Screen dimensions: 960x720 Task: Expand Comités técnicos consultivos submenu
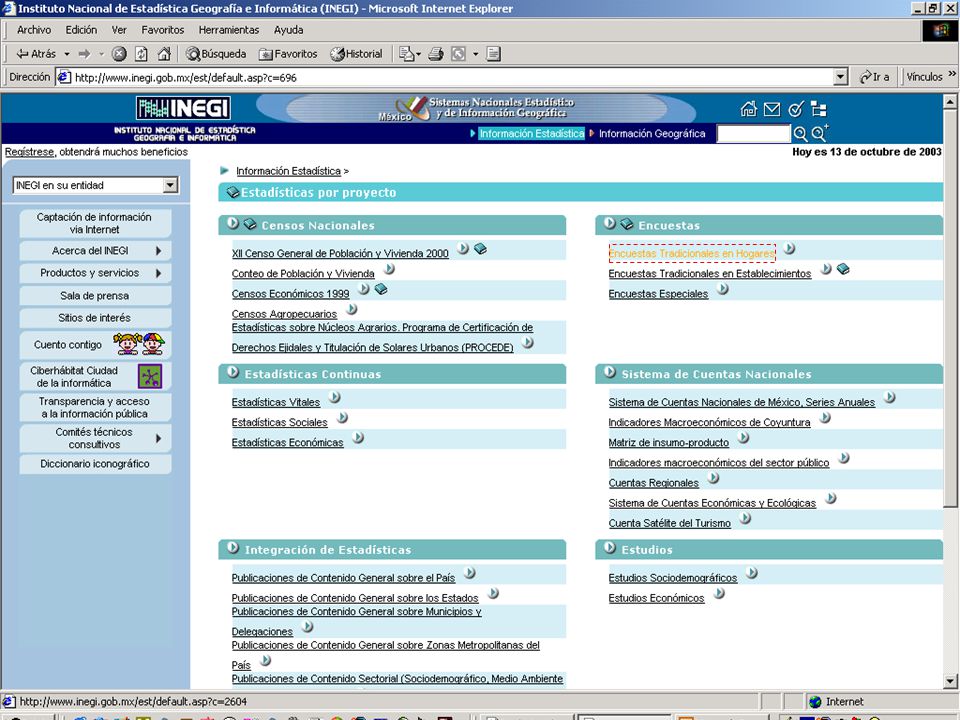[159, 438]
